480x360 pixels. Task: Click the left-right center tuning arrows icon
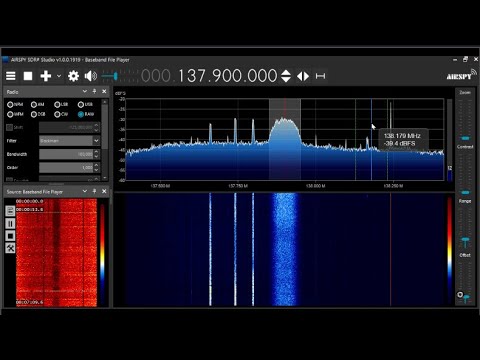[x=303, y=76]
